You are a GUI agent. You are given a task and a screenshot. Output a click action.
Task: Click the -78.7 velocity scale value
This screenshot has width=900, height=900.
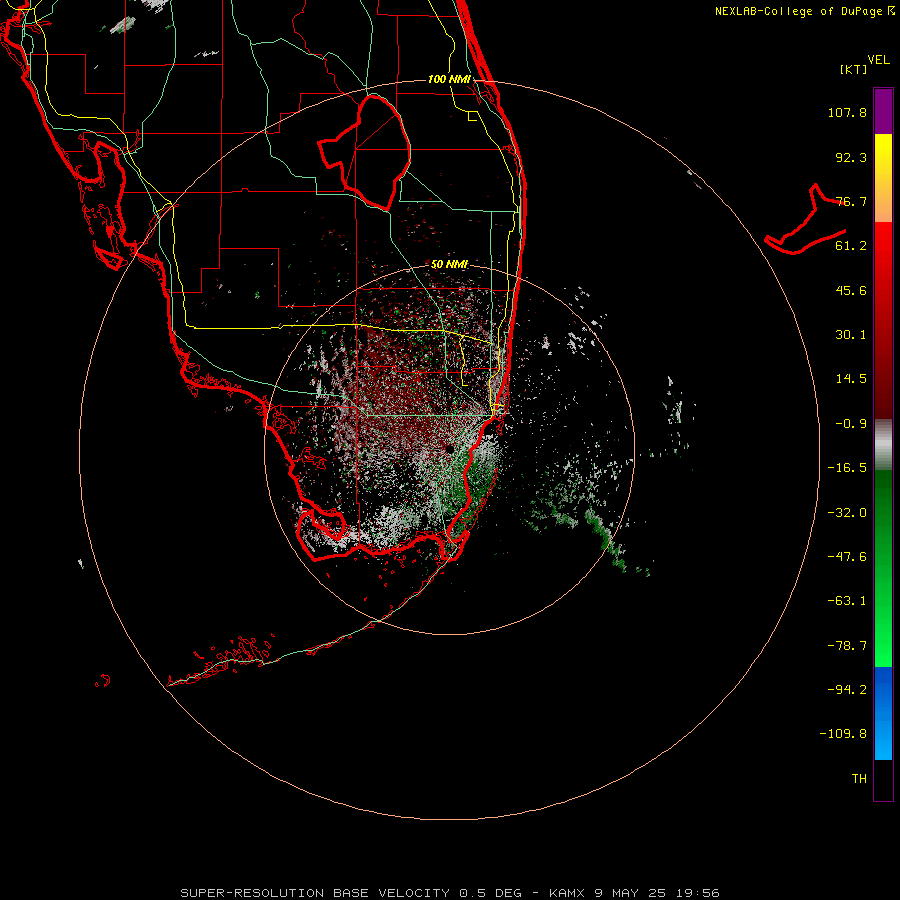(x=847, y=646)
